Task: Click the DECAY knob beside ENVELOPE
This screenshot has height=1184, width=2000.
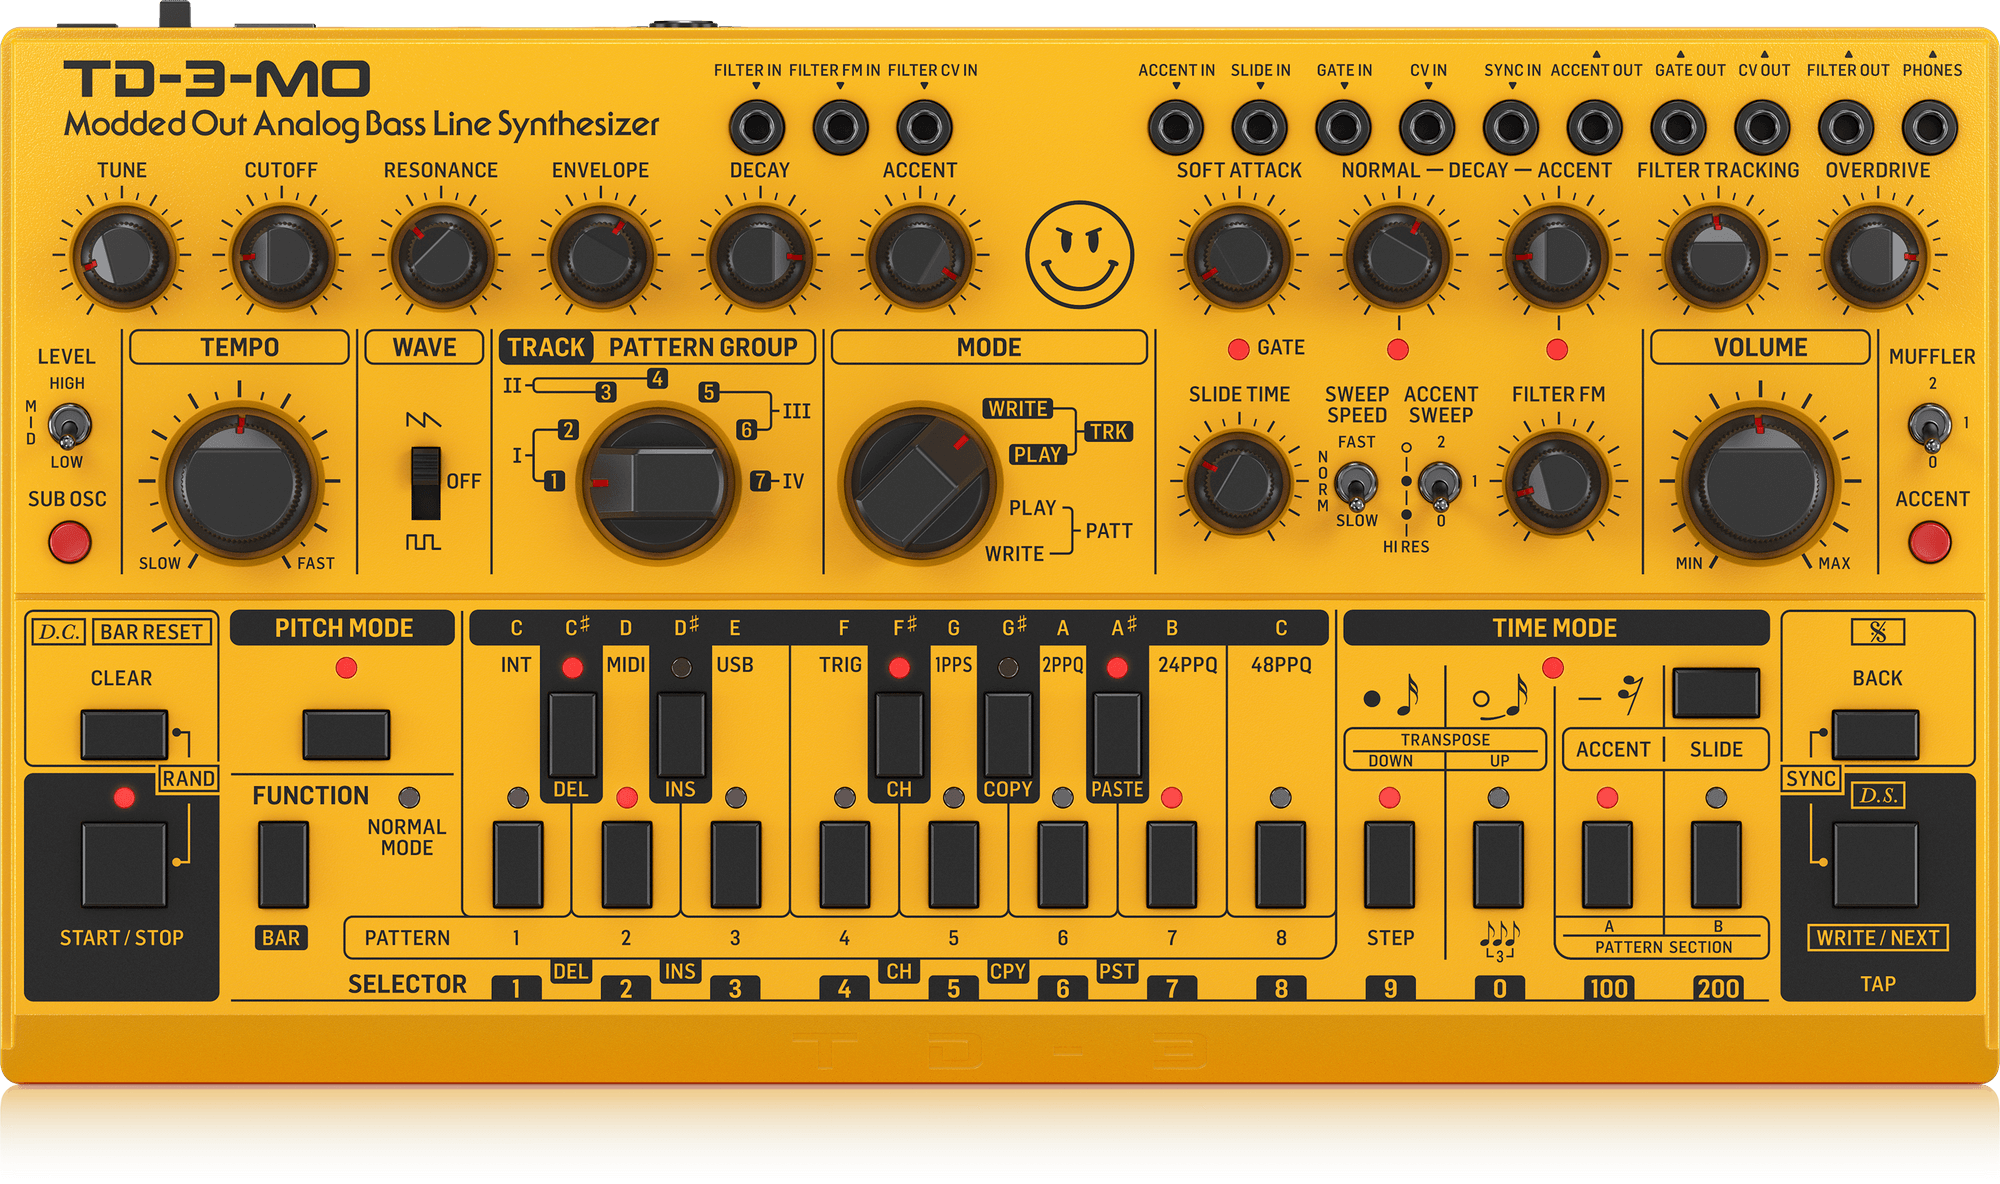Action: coord(760,257)
